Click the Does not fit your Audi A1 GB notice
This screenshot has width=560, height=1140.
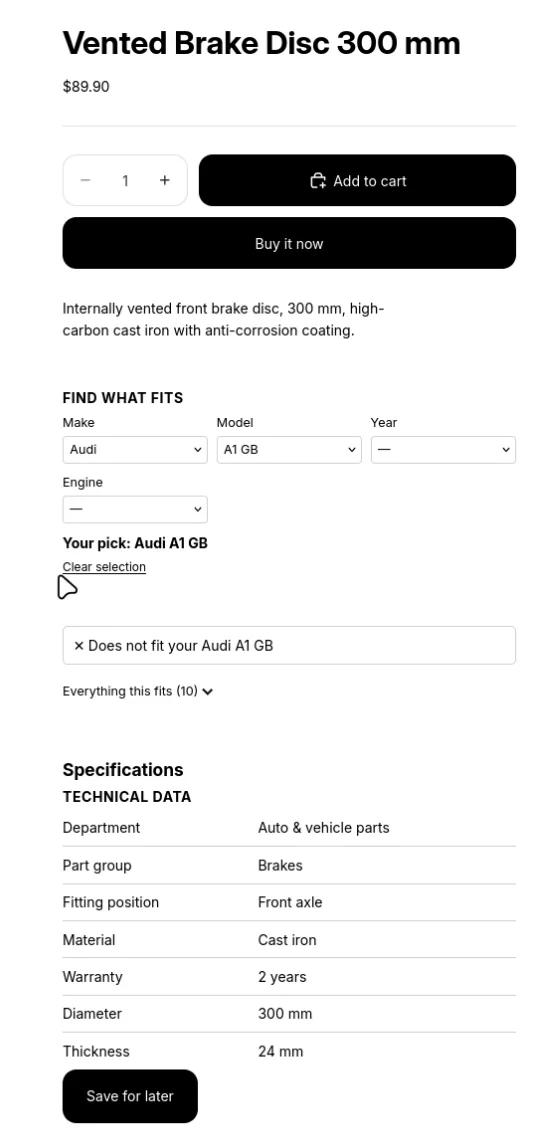(289, 646)
